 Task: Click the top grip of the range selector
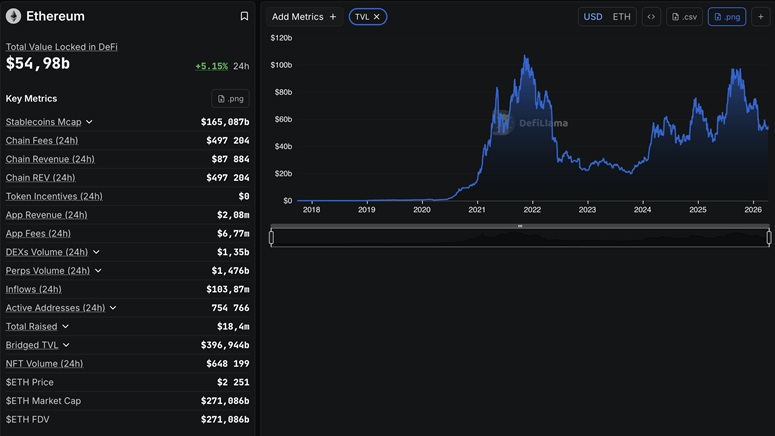520,226
